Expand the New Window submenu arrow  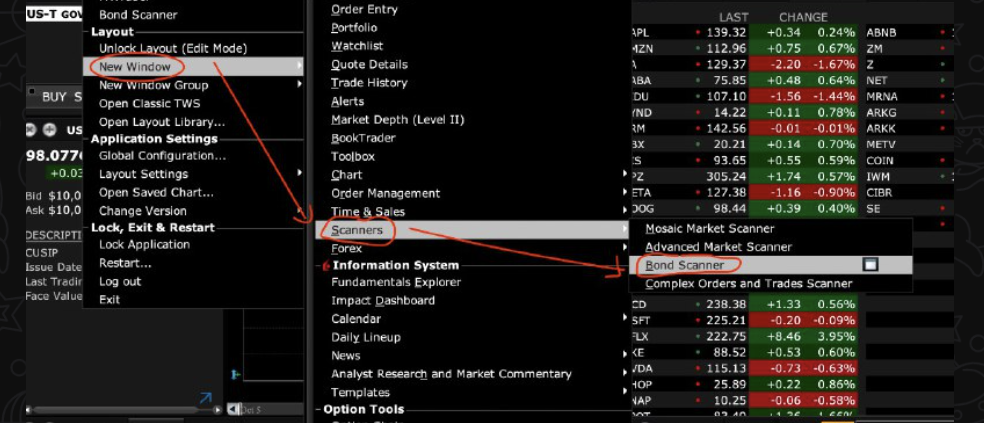click(300, 67)
